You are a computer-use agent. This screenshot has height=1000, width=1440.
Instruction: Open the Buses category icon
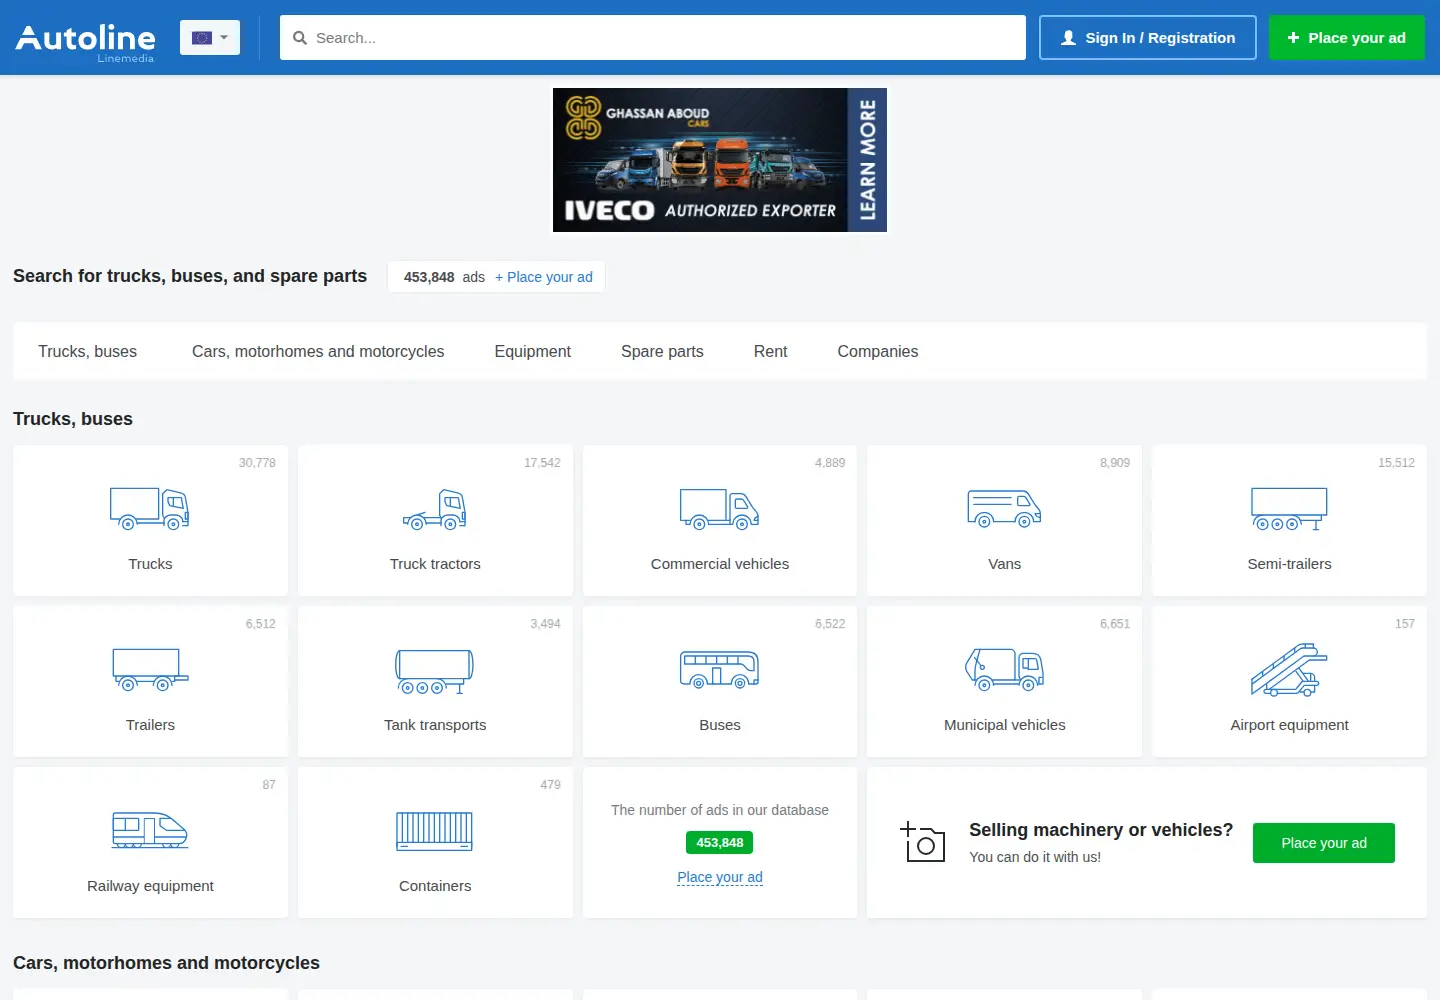720,669
